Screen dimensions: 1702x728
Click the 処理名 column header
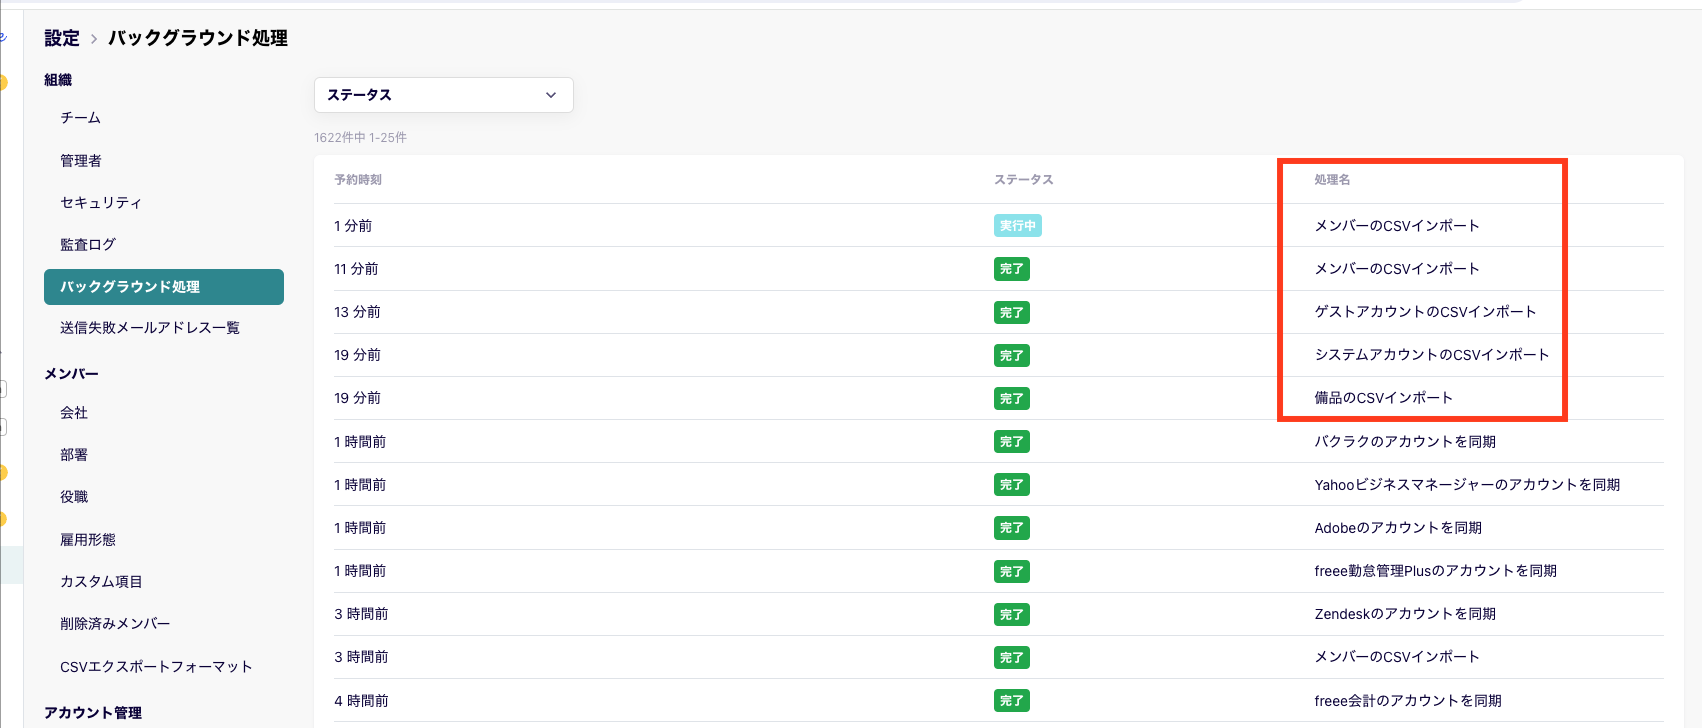(x=1332, y=180)
